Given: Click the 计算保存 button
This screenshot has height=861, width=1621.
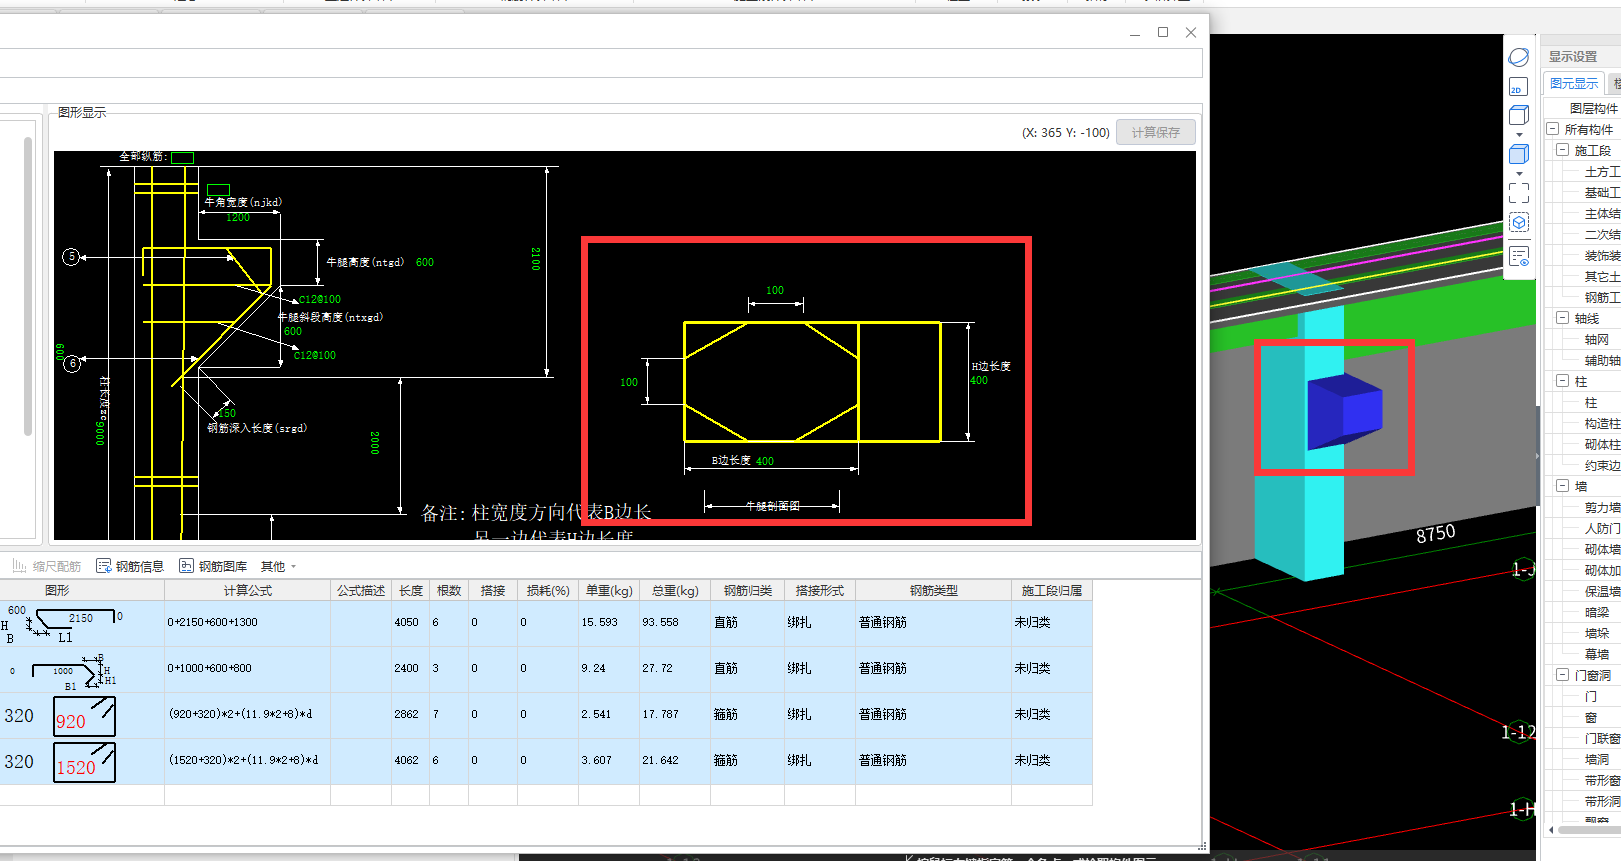Looking at the screenshot, I should click(1156, 132).
